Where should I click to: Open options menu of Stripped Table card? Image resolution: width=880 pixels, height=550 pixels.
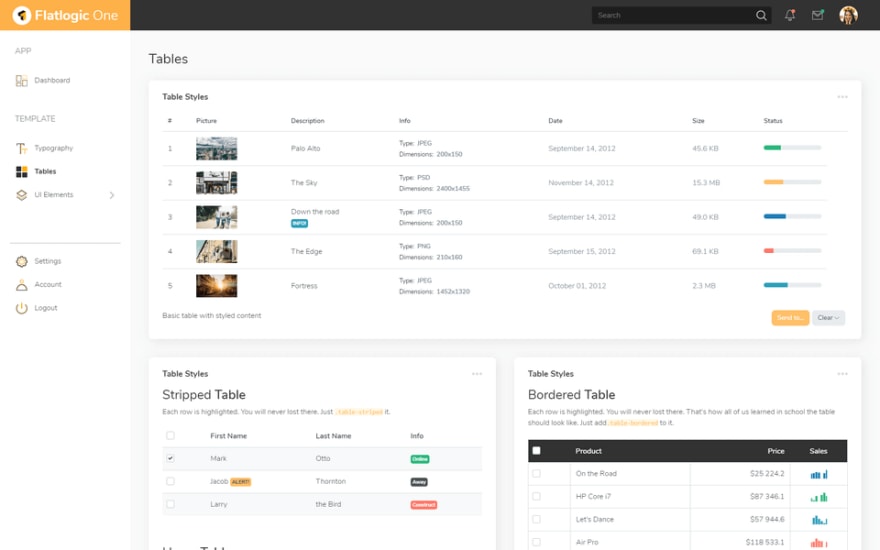tap(477, 374)
